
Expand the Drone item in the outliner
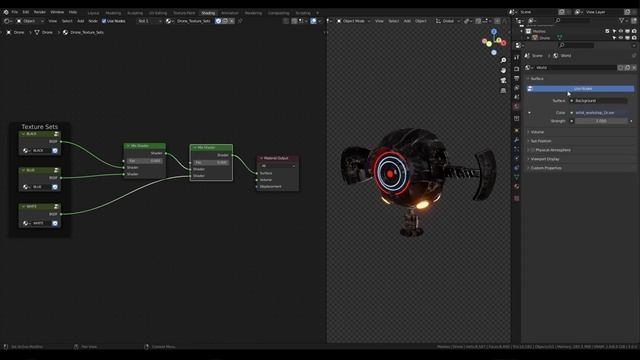528,38
